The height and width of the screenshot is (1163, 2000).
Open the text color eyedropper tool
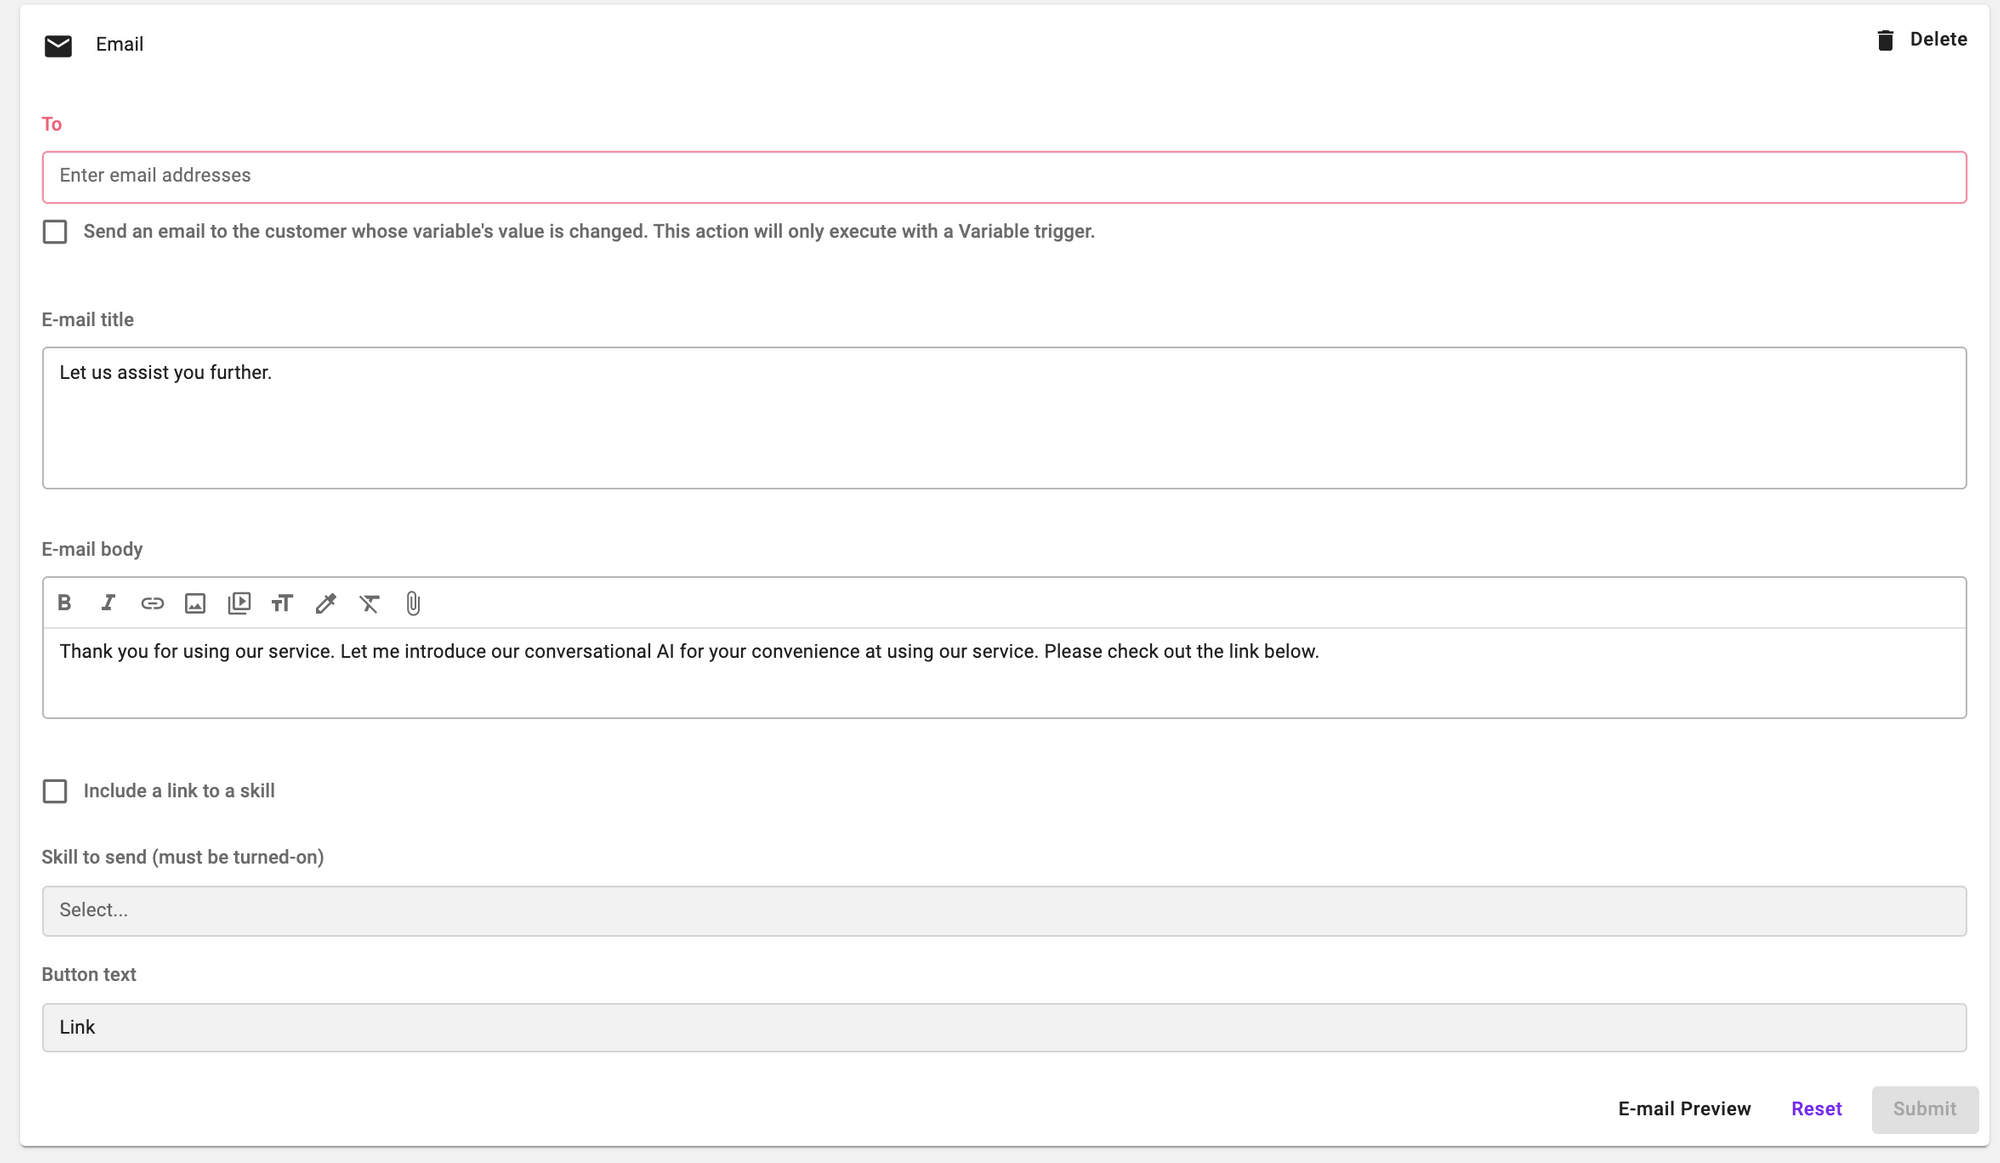[326, 603]
